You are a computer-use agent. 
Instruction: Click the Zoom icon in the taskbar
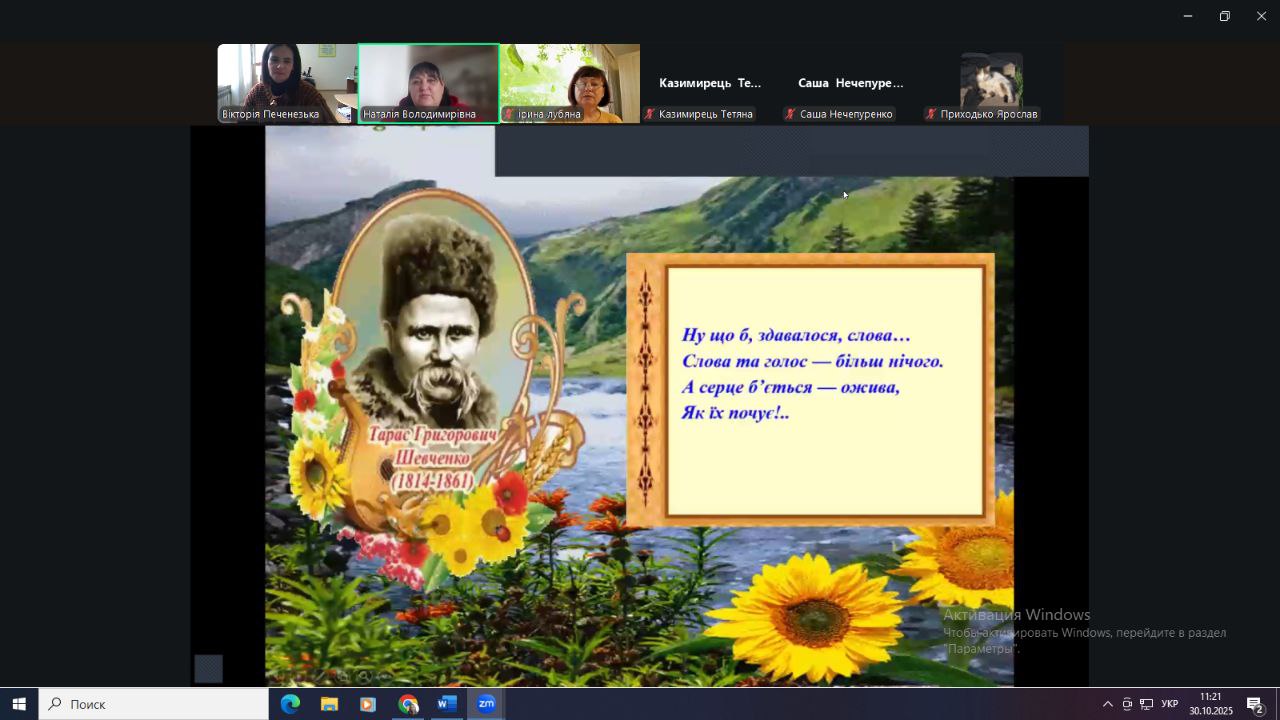click(x=486, y=704)
